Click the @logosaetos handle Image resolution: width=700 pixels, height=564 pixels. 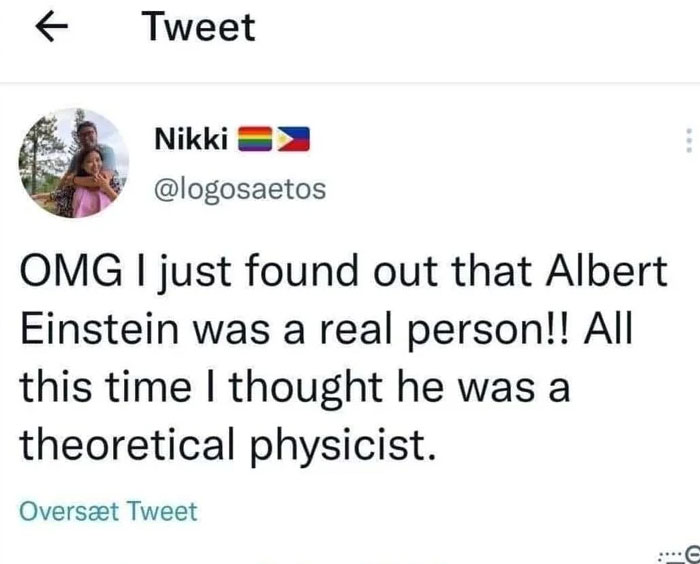(238, 187)
